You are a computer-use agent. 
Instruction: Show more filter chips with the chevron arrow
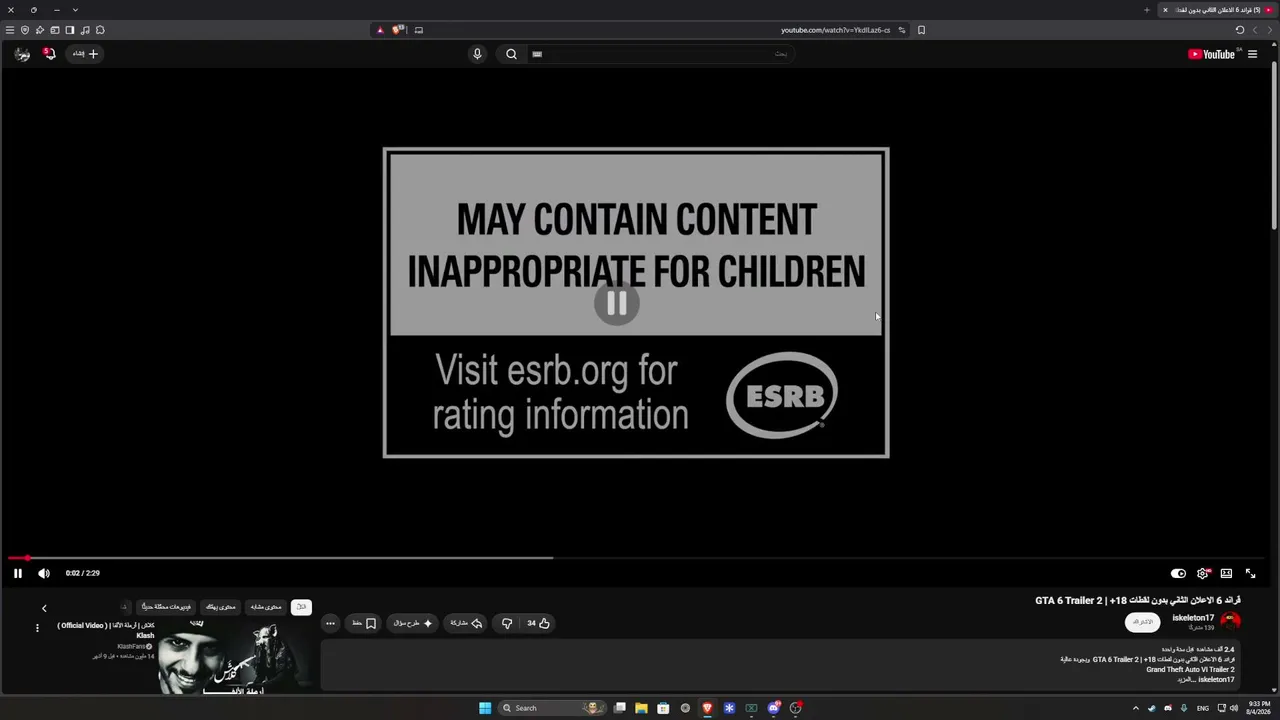pos(44,608)
